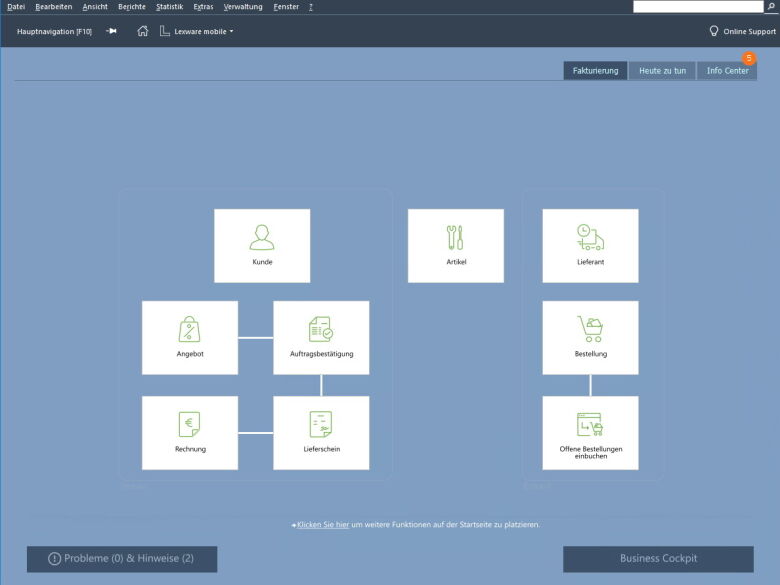Toggle the pin icon beside Hauptnavigation
Viewport: 780px width, 585px height.
coord(111,31)
